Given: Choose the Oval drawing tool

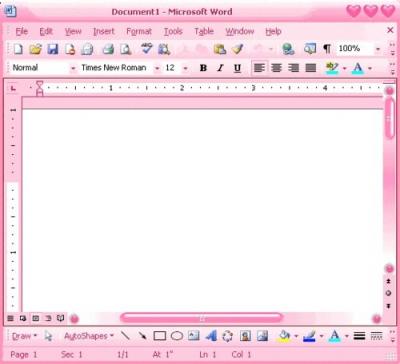Looking at the screenshot, I should pos(177,336).
